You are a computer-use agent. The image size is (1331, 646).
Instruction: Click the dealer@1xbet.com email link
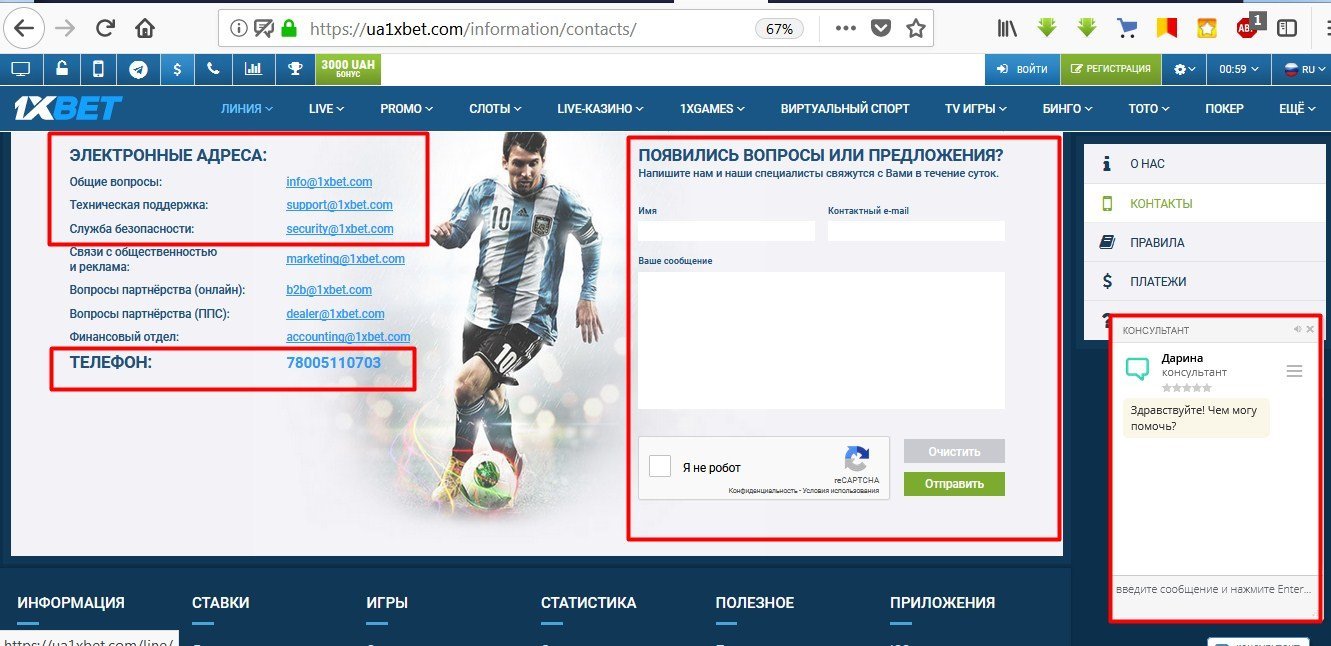tap(335, 314)
